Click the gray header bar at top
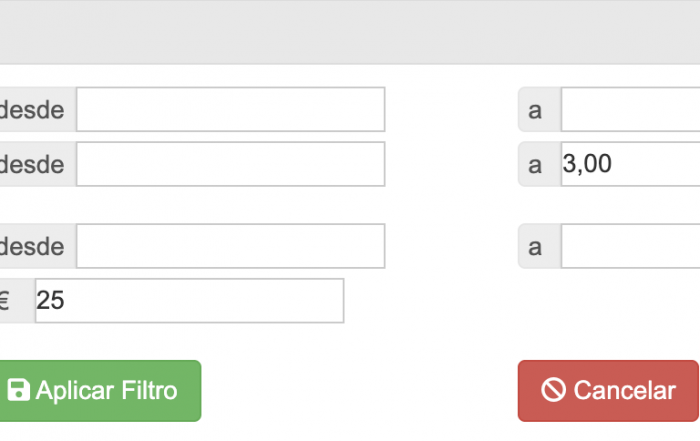This screenshot has width=700, height=441. [350, 32]
